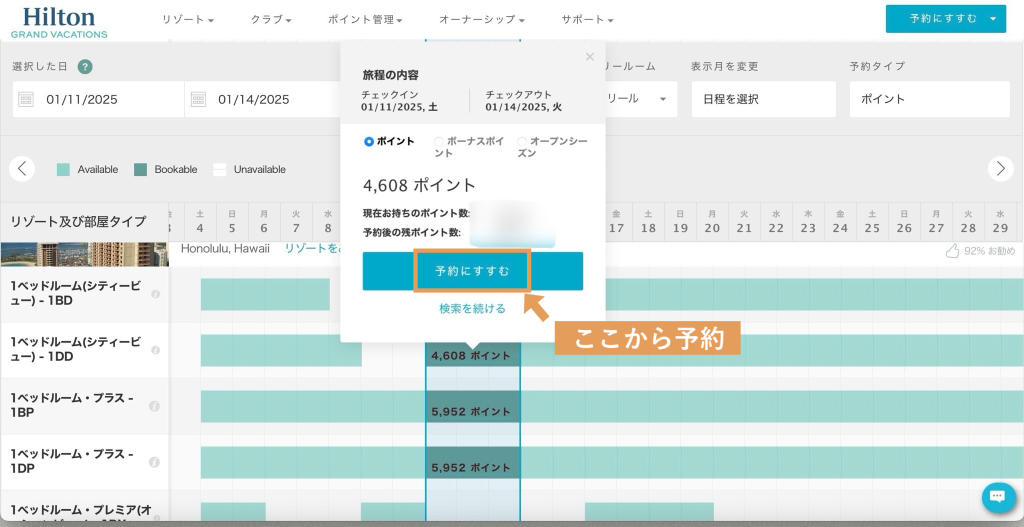Open the ポイント管理 dropdown menu
Screen dimensions: 1024x527
click(x=365, y=19)
